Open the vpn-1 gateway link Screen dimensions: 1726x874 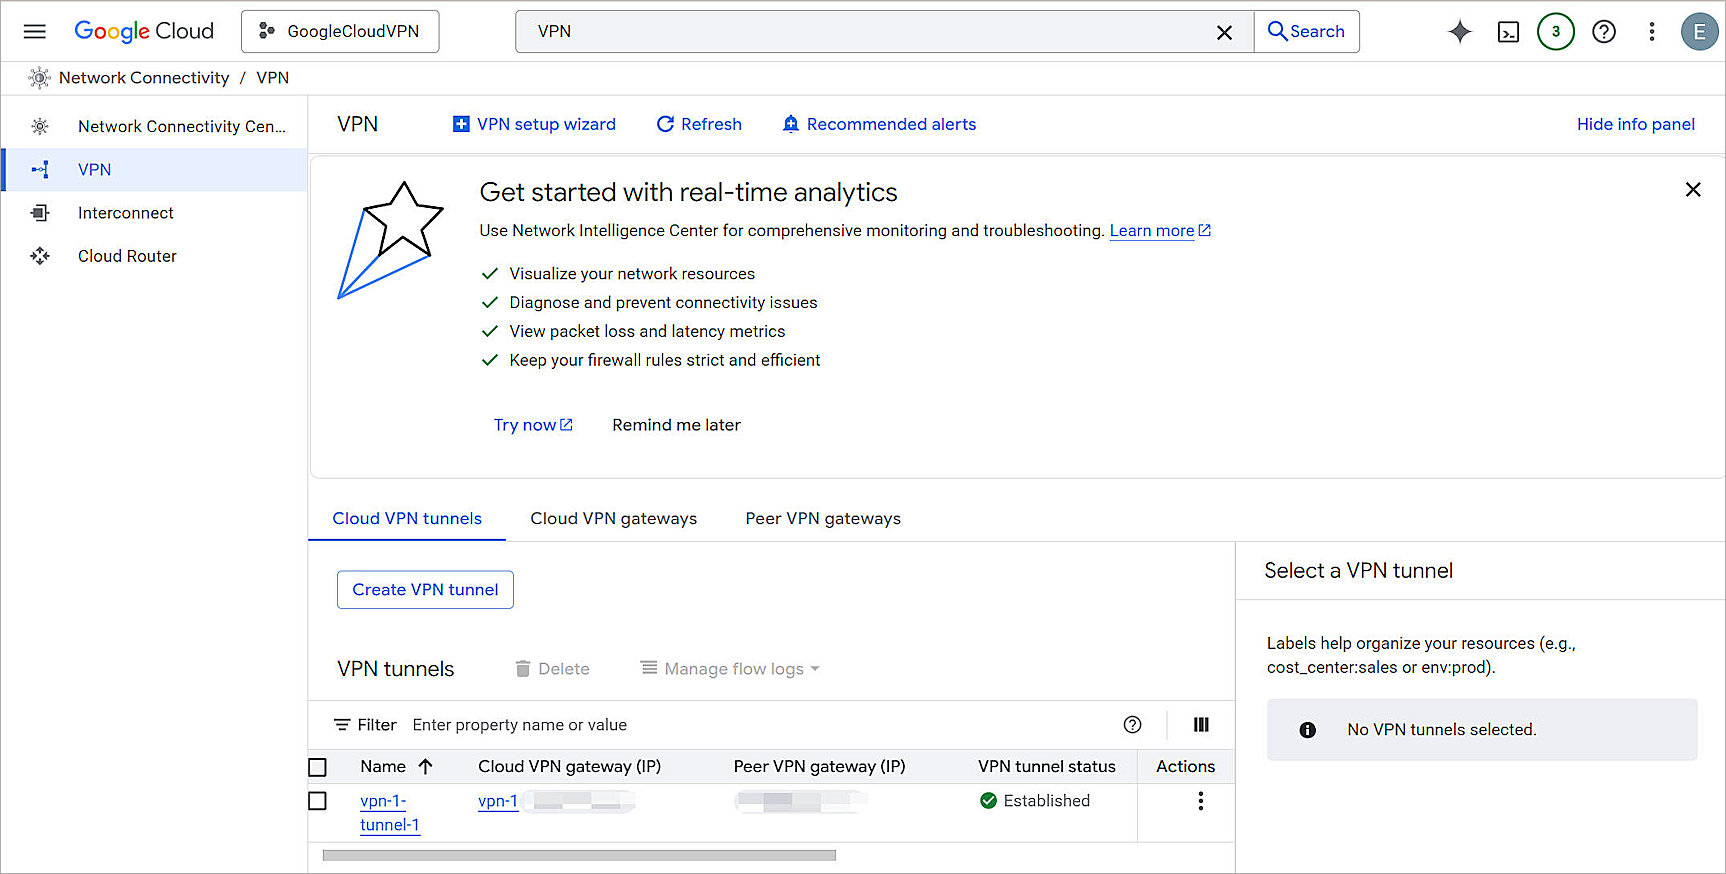pos(498,801)
